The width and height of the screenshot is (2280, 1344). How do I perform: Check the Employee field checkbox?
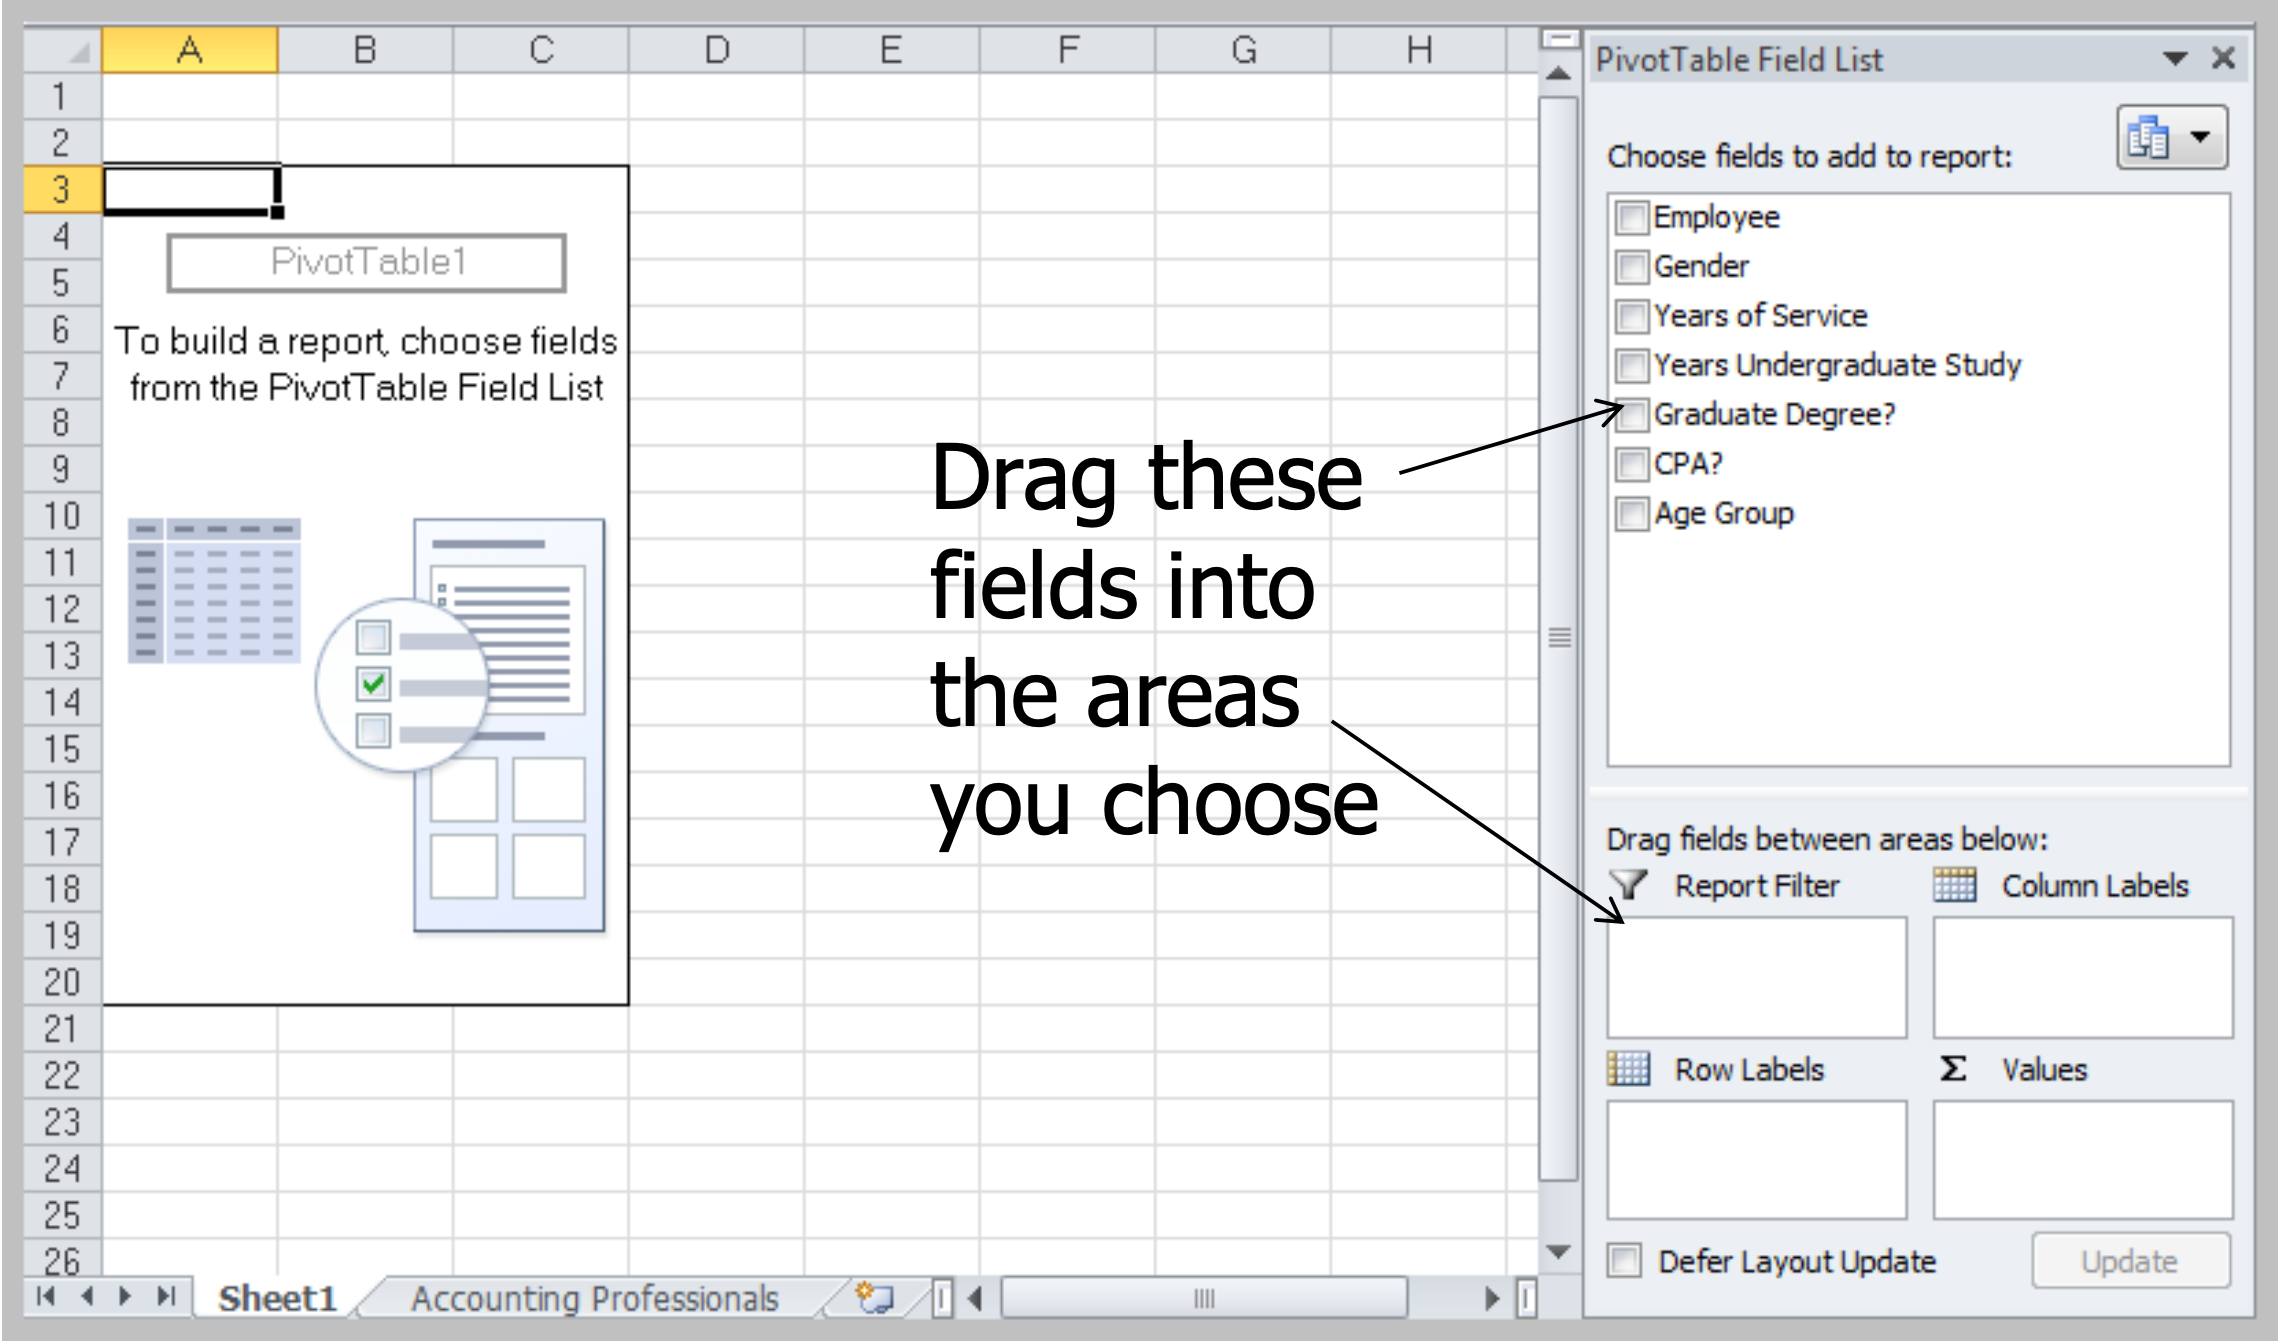pyautogui.click(x=1632, y=217)
